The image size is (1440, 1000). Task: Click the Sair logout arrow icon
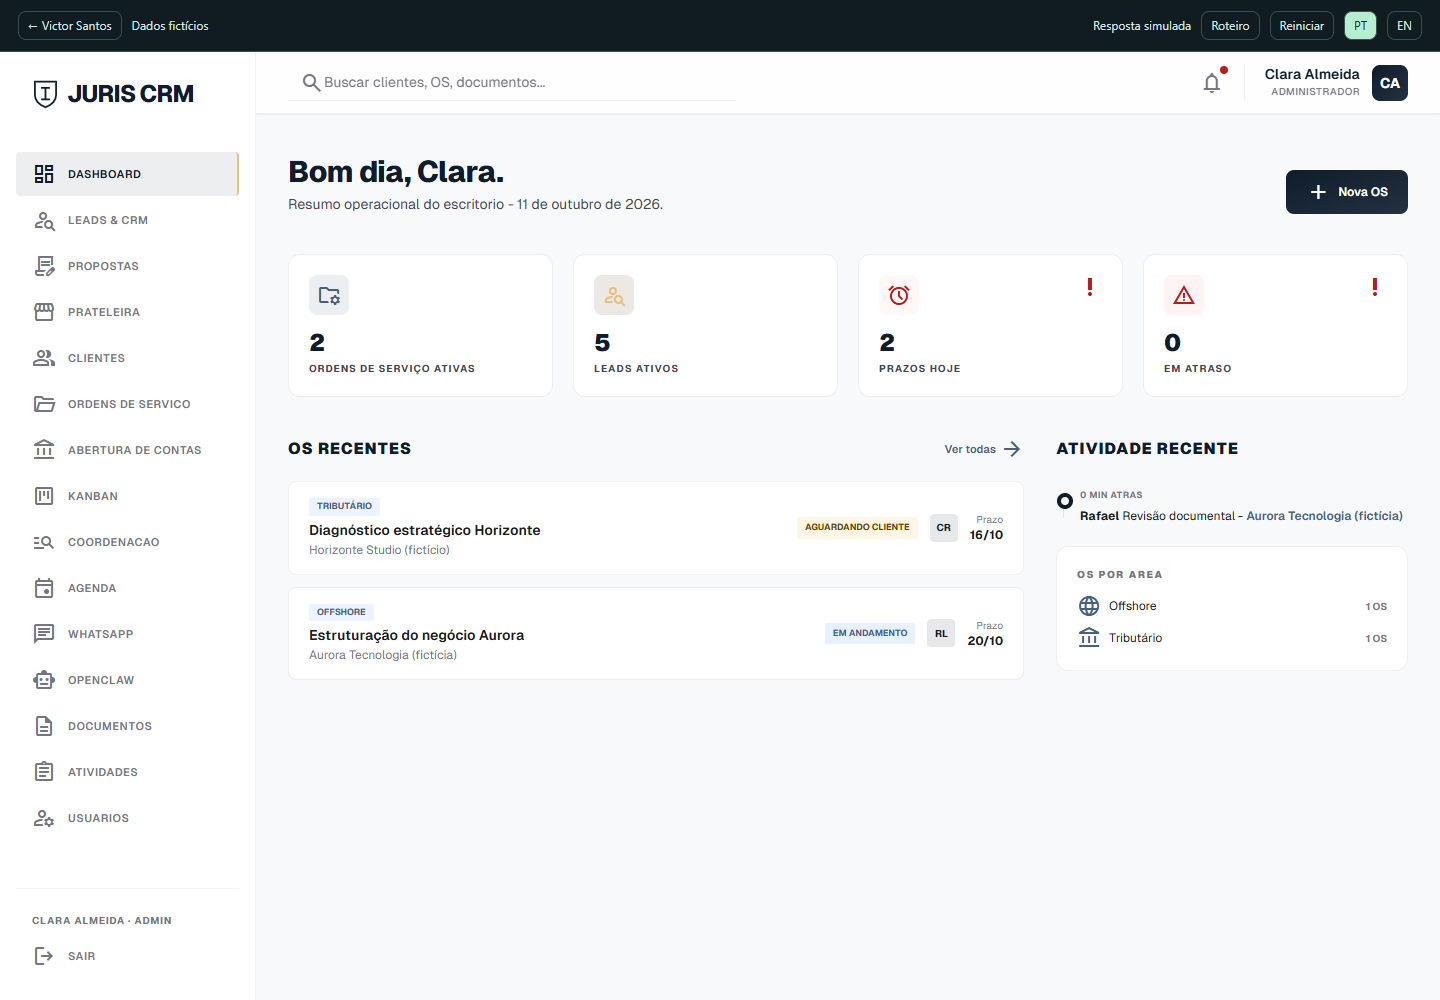click(x=44, y=956)
